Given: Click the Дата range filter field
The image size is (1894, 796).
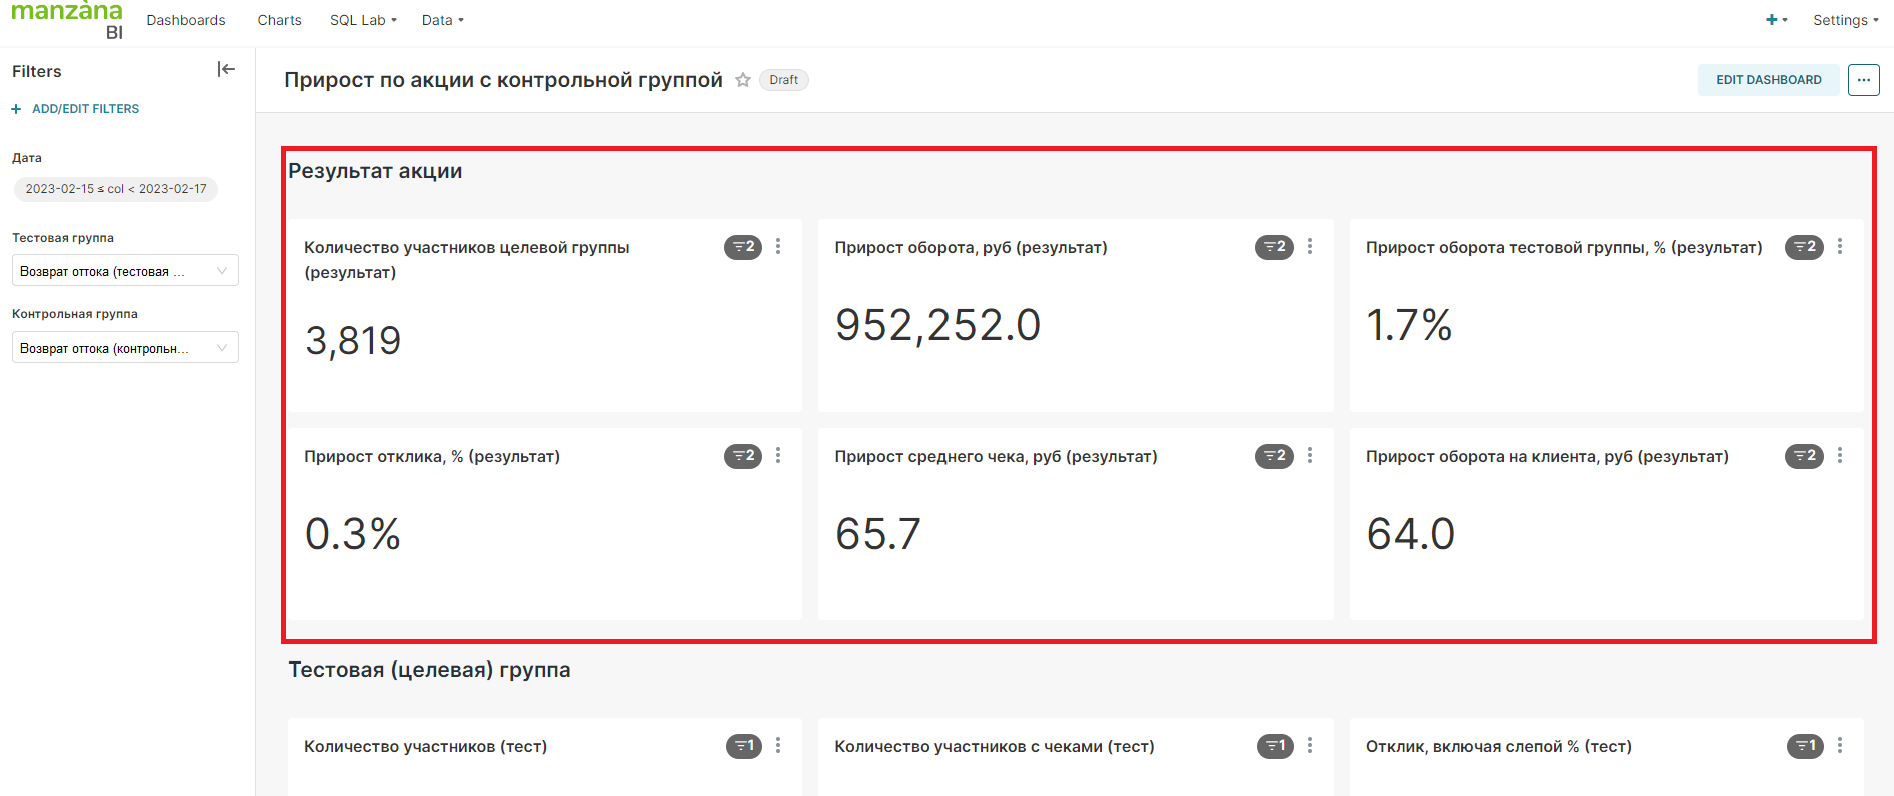Looking at the screenshot, I should (116, 189).
